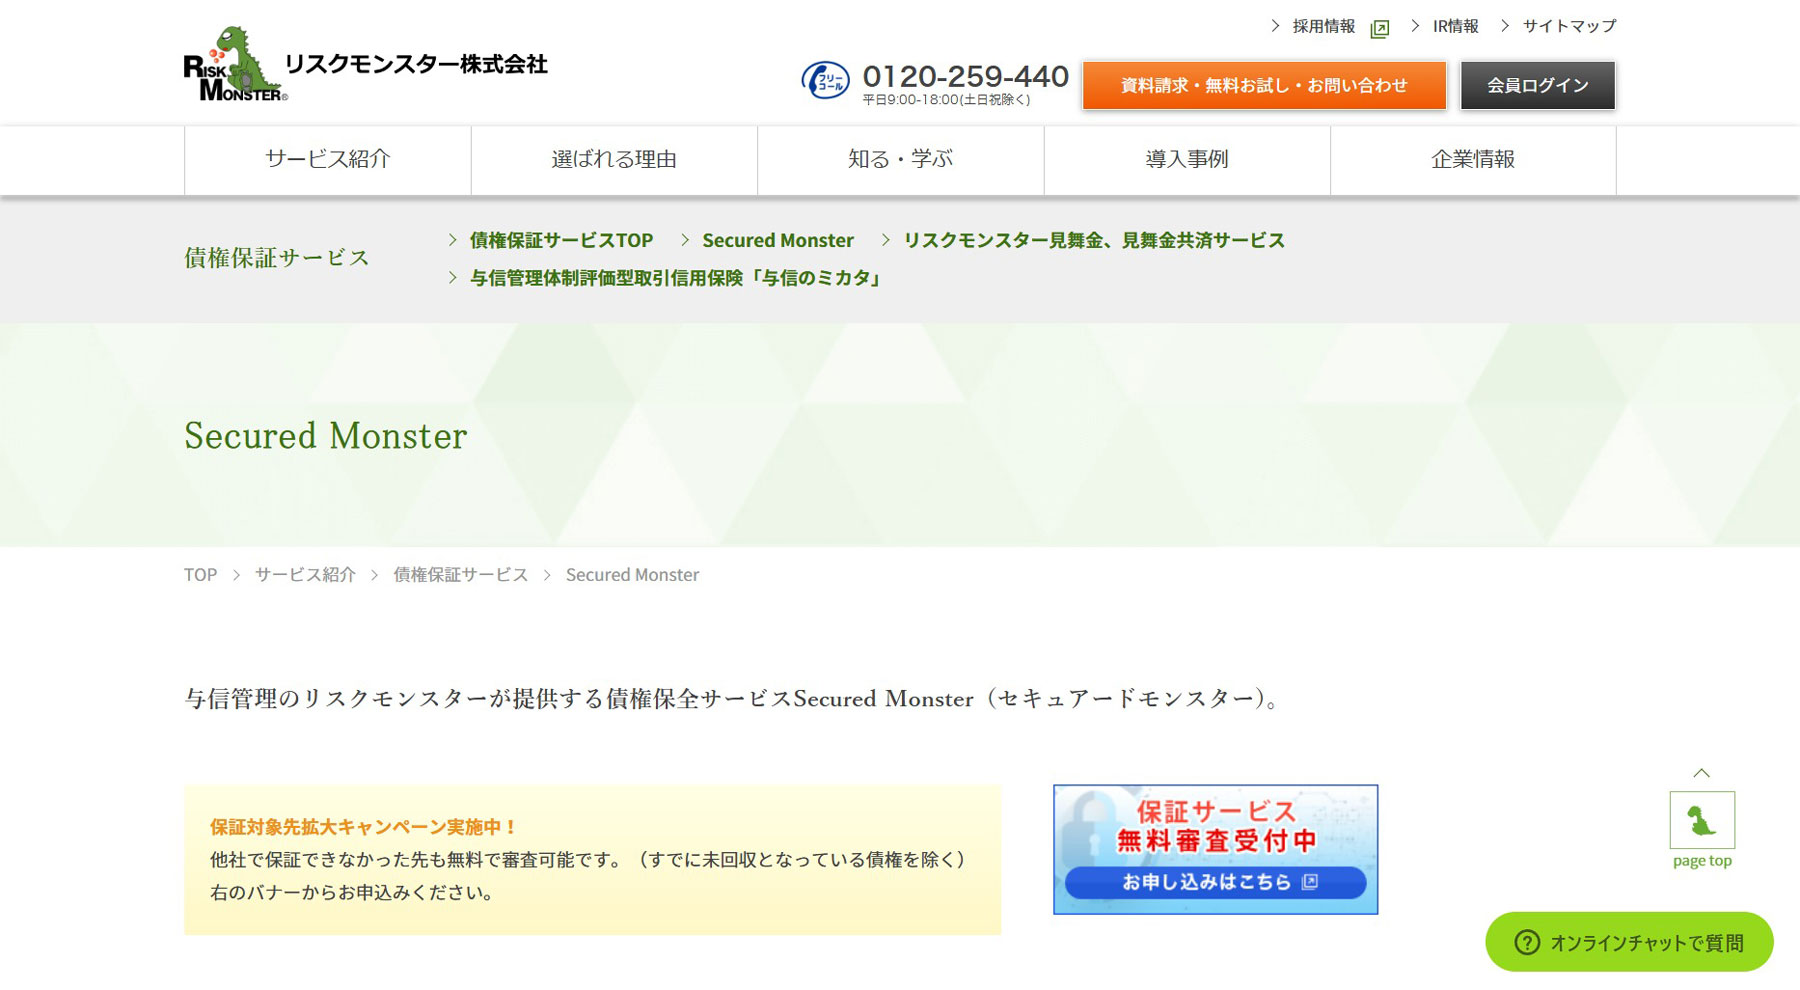
Task: Open リスクモンスター見舞金、見舞金共済サービス link
Action: [1094, 240]
